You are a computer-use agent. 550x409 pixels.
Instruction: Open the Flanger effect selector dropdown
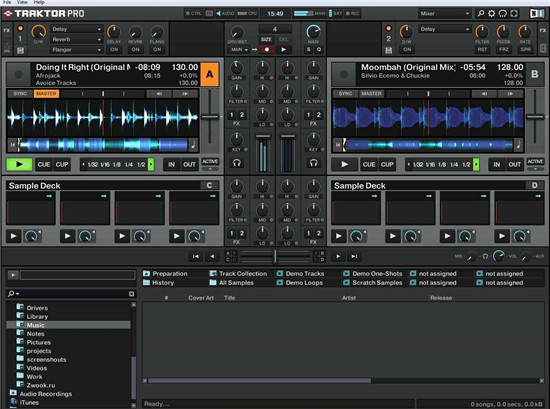click(x=76, y=50)
